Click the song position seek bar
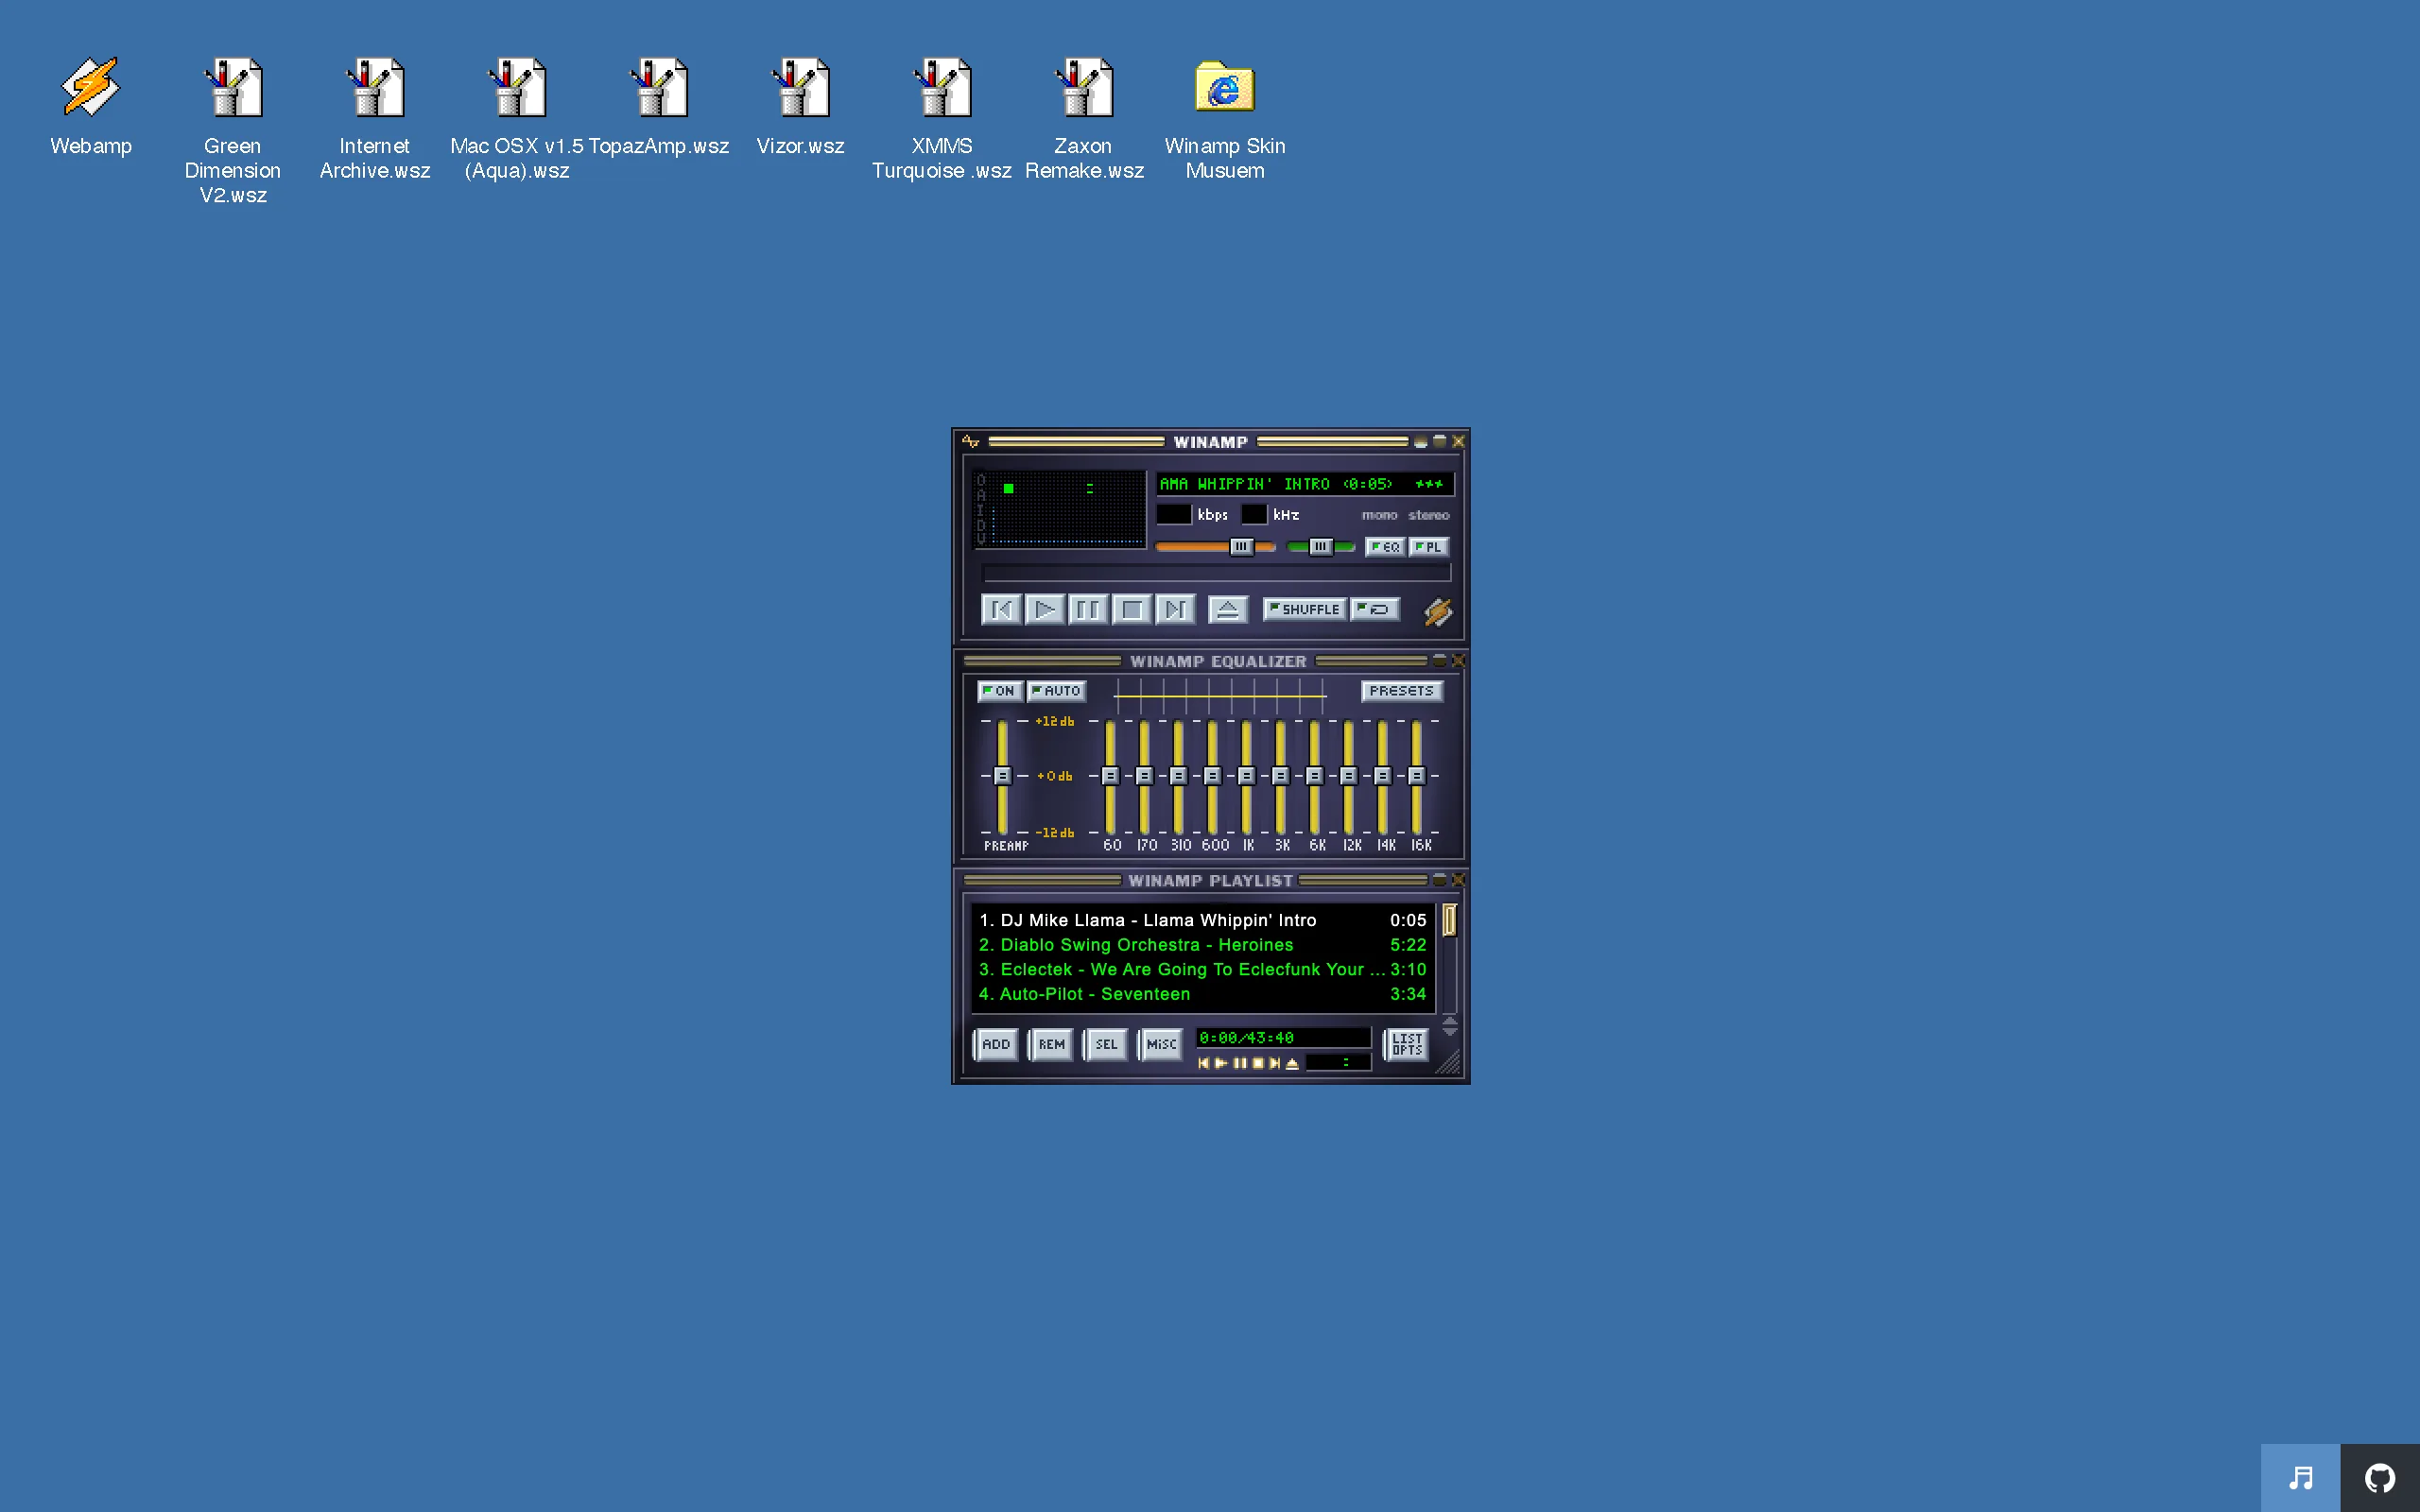Viewport: 2420px width, 1512px height. (x=1216, y=573)
